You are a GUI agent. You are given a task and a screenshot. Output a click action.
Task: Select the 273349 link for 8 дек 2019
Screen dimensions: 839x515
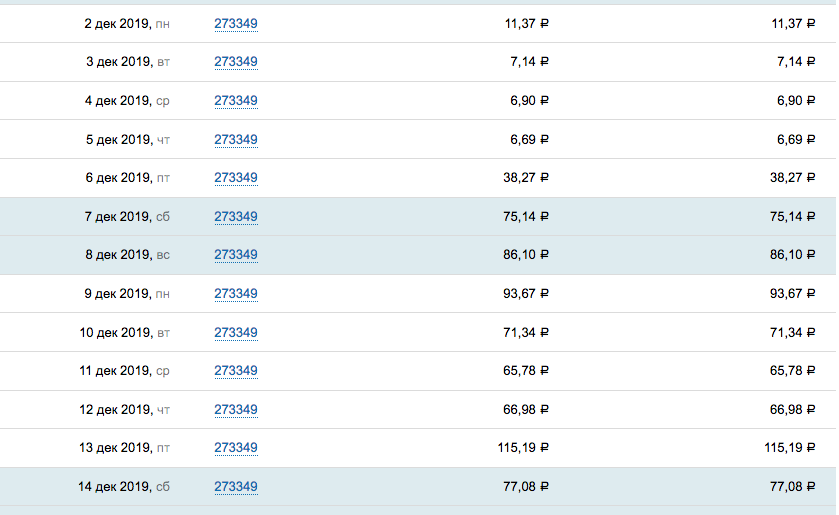pyautogui.click(x=236, y=255)
